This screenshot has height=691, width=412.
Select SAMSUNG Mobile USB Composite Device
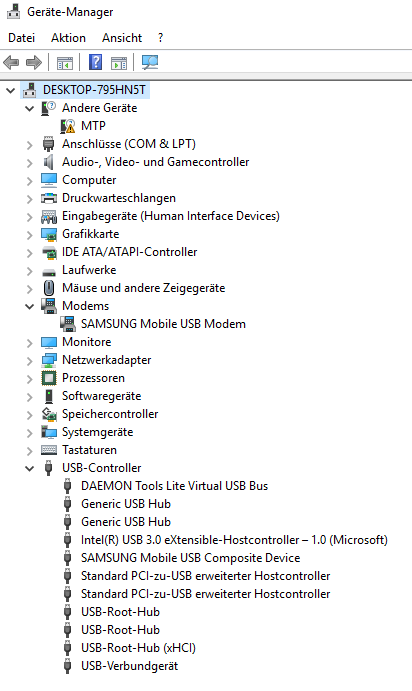tap(190, 558)
